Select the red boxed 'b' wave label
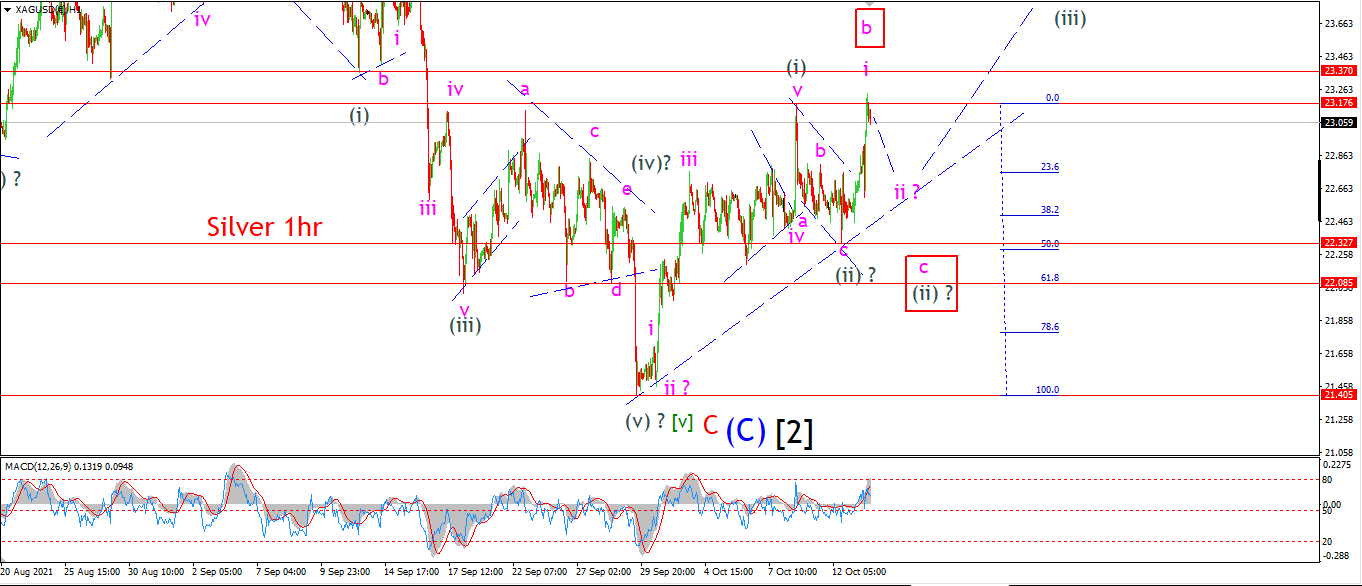The image size is (1362, 586). (867, 28)
